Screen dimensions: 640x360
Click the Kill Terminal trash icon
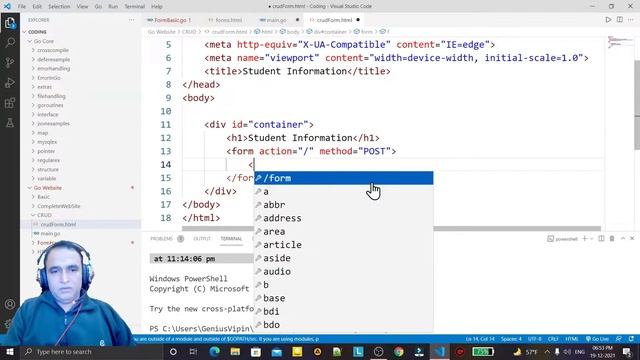coord(612,238)
